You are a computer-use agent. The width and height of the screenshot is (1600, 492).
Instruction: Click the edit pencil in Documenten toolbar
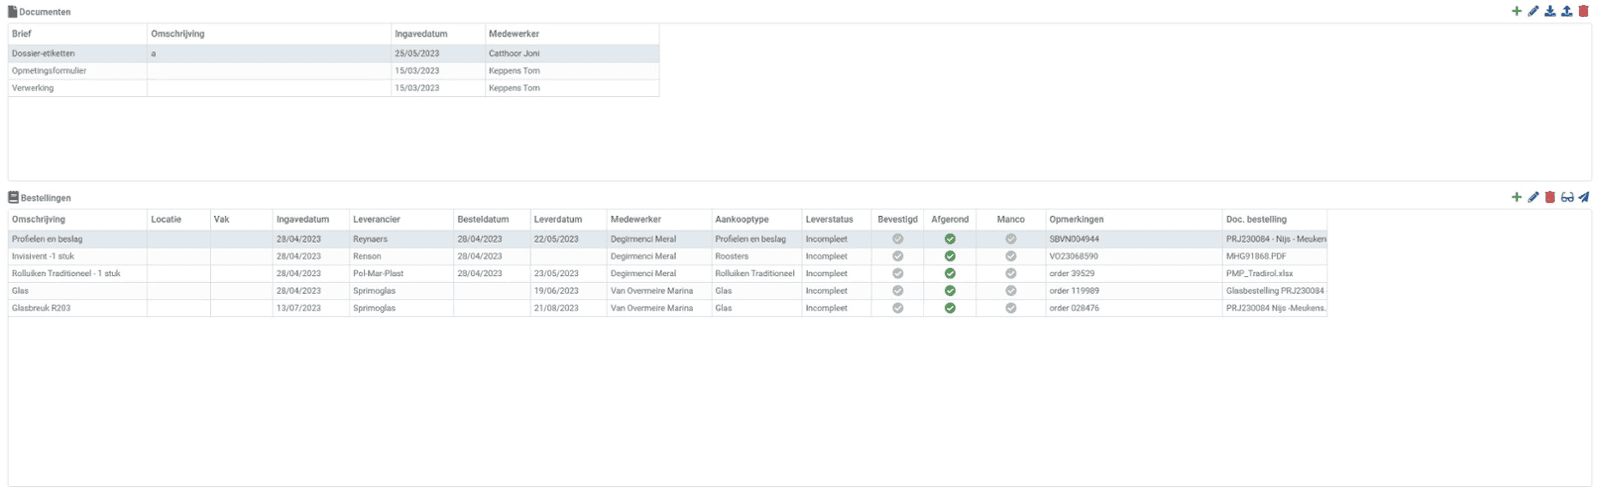pyautogui.click(x=1533, y=11)
